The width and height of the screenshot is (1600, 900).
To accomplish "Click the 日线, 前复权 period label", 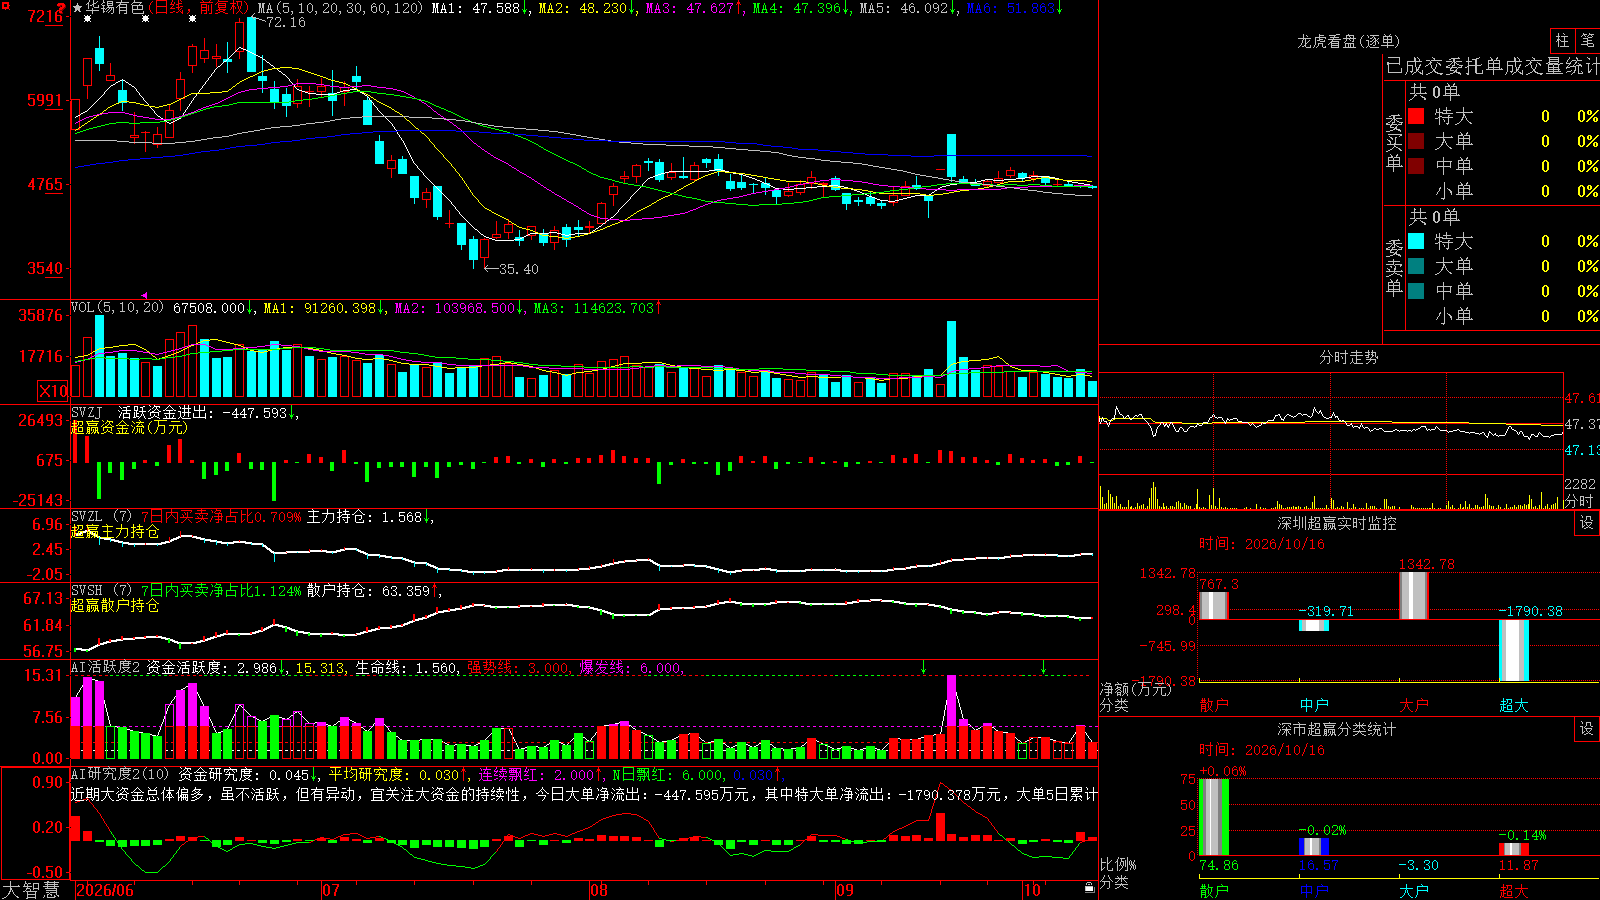I will [x=199, y=8].
